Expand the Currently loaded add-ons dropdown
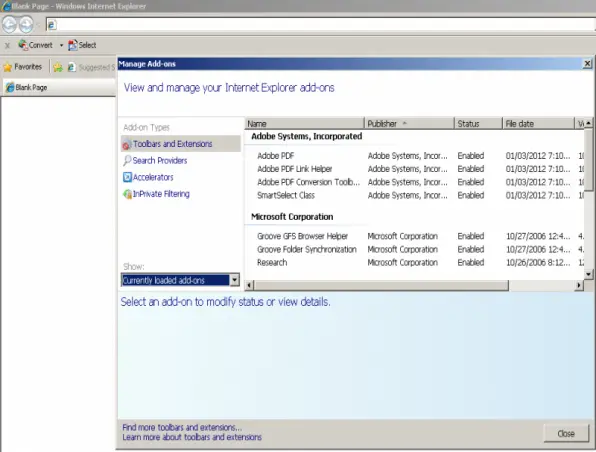Image resolution: width=596 pixels, height=452 pixels. pos(235,280)
